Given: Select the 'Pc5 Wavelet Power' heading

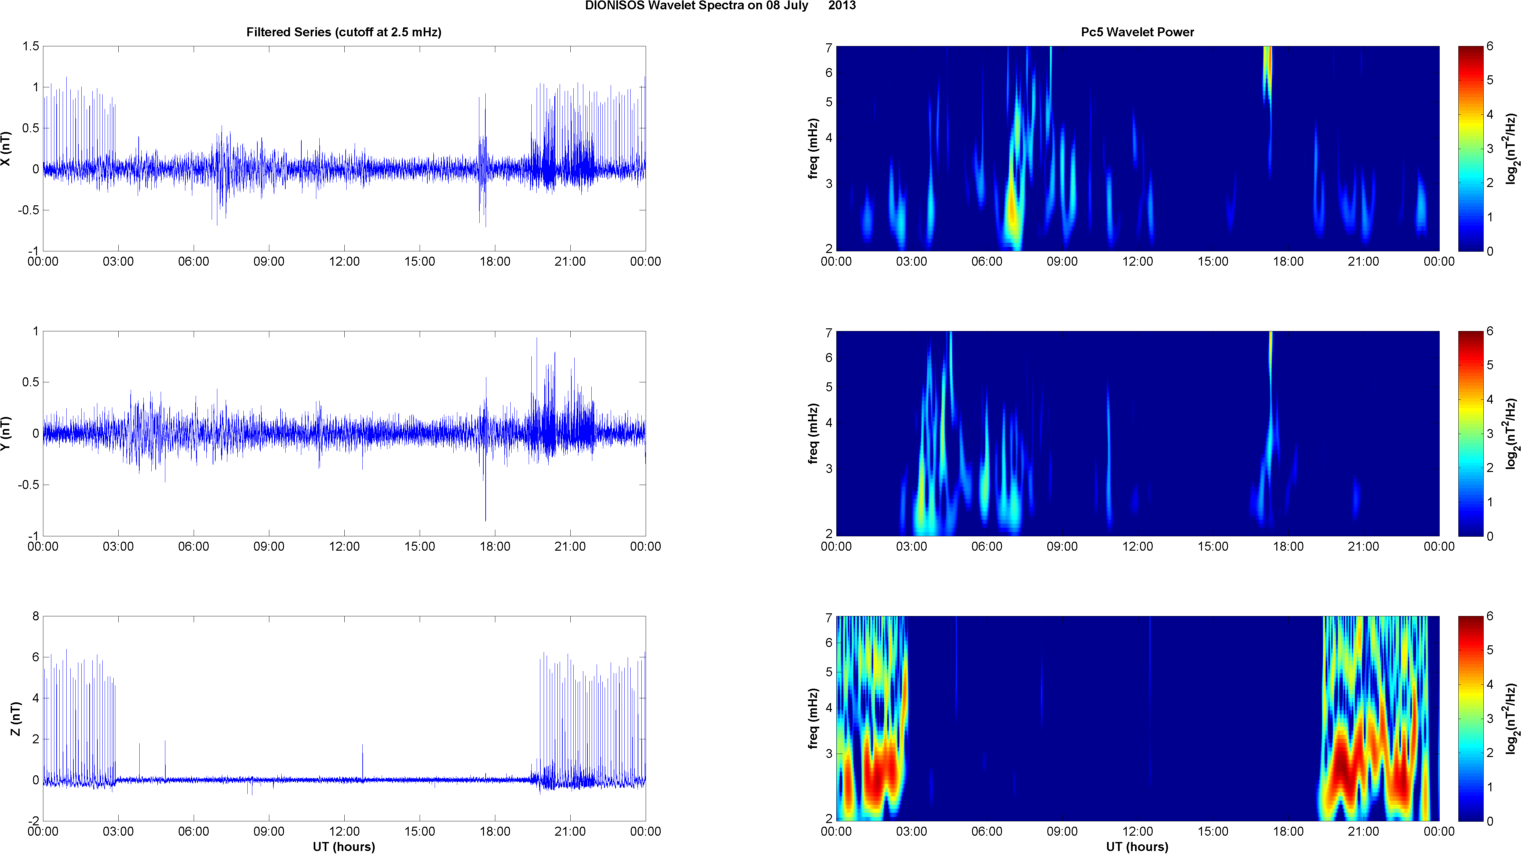Looking at the screenshot, I should click(1137, 32).
